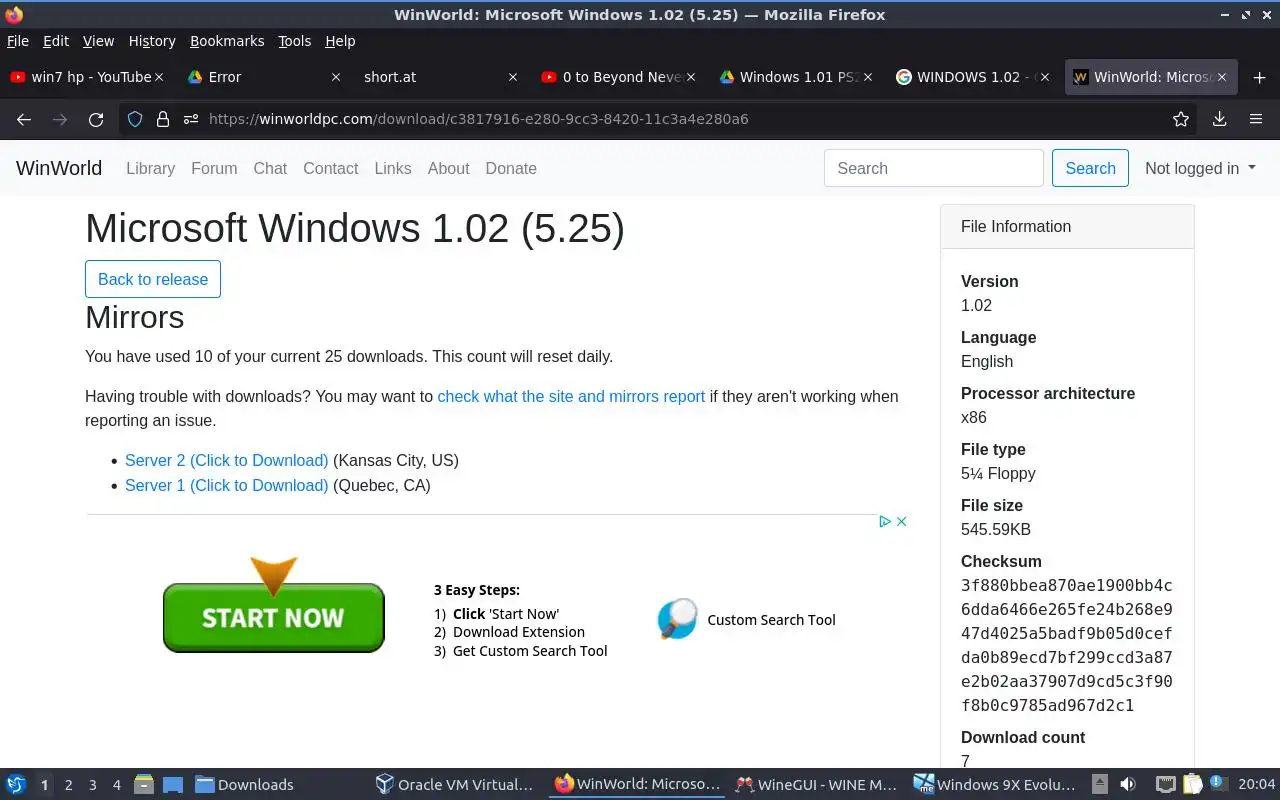Image resolution: width=1280 pixels, height=800 pixels.
Task: Open 'check what the site and mirrors report' link
Action: (x=571, y=396)
